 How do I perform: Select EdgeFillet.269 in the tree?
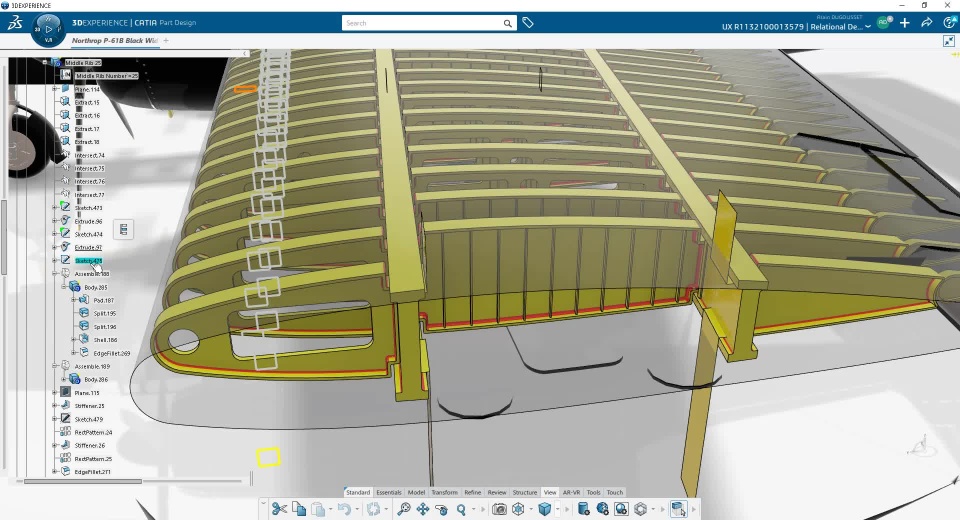(111, 353)
